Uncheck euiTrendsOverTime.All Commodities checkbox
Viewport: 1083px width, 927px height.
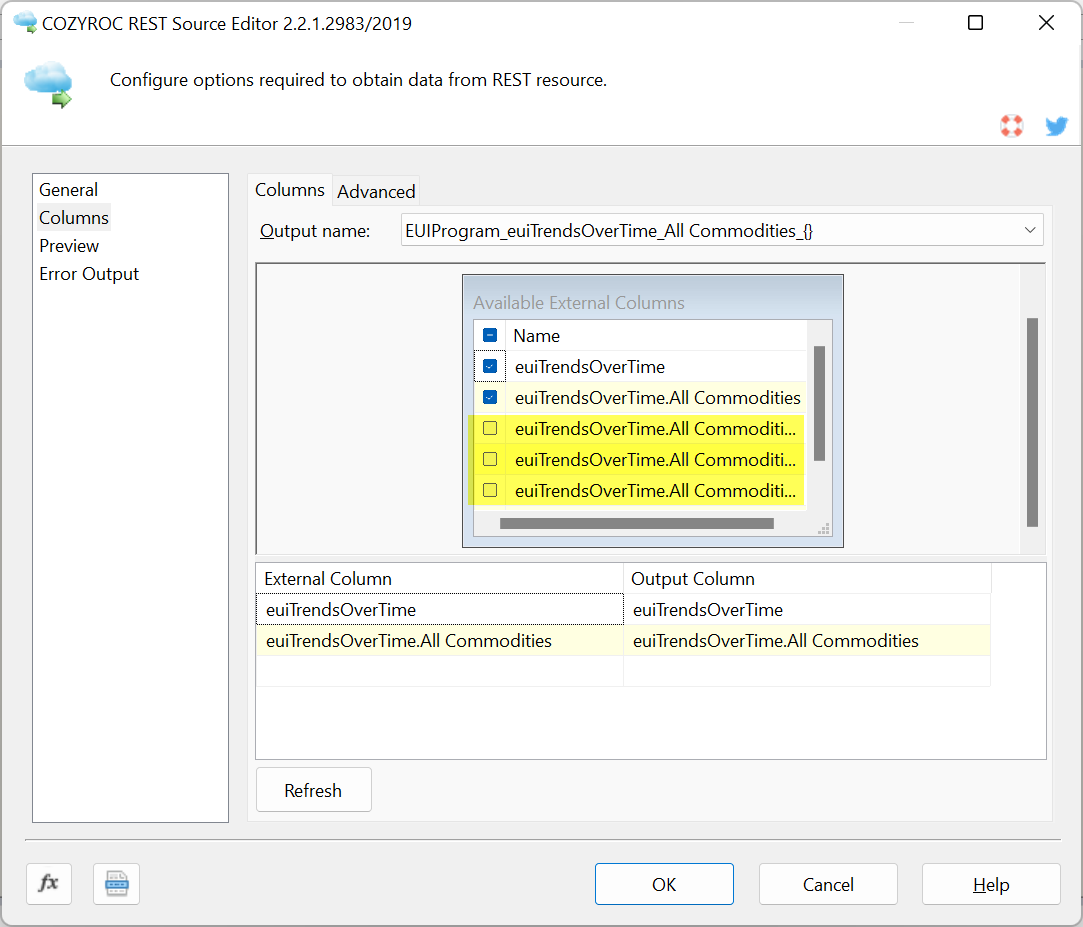pyautogui.click(x=490, y=397)
